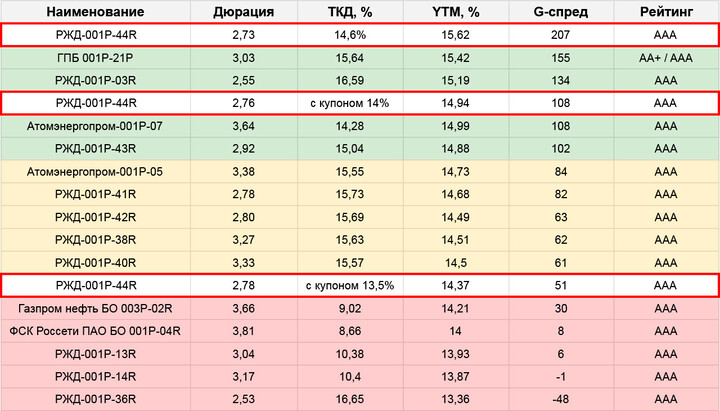Click the 'Наименование' column header
Screen dimensions: 720x411
(96, 12)
